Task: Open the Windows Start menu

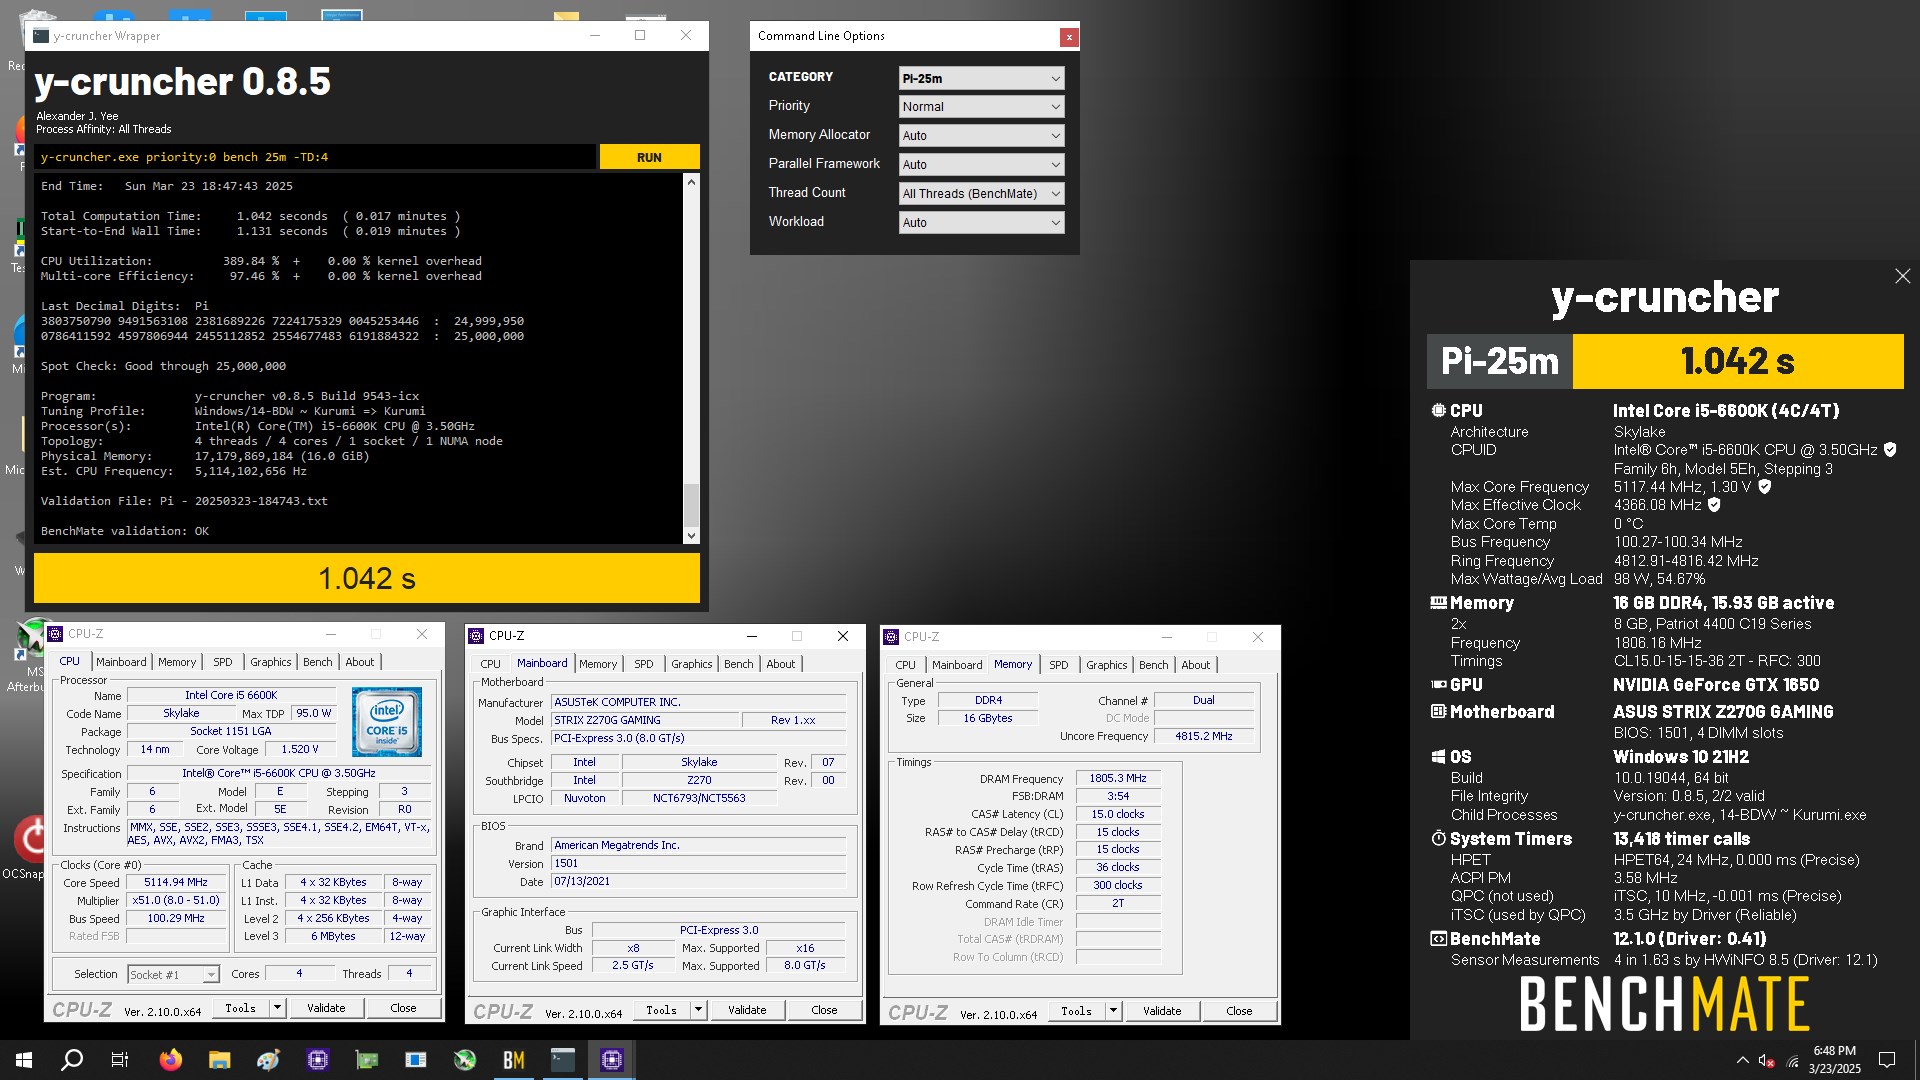Action: (x=24, y=1060)
